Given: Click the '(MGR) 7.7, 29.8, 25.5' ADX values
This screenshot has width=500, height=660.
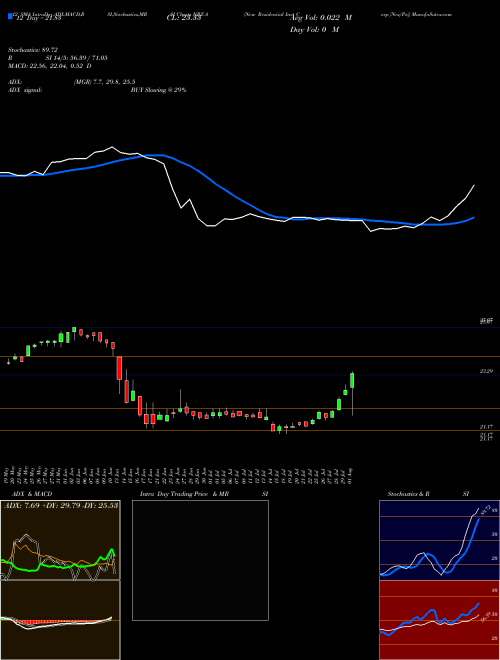Looking at the screenshot, I should click(x=104, y=82).
